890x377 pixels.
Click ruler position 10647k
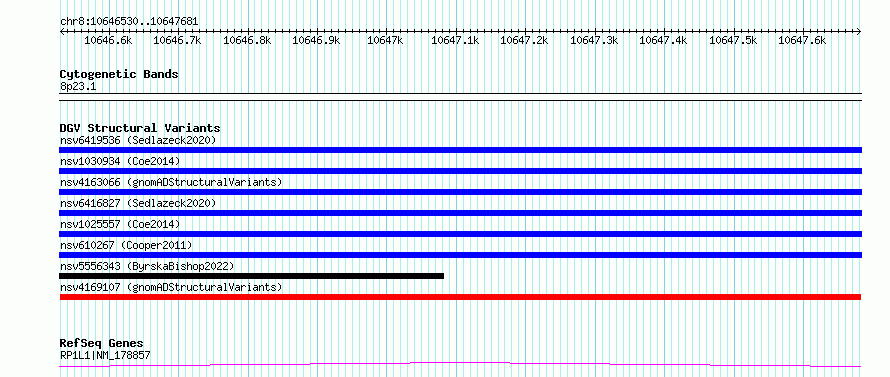385,40
